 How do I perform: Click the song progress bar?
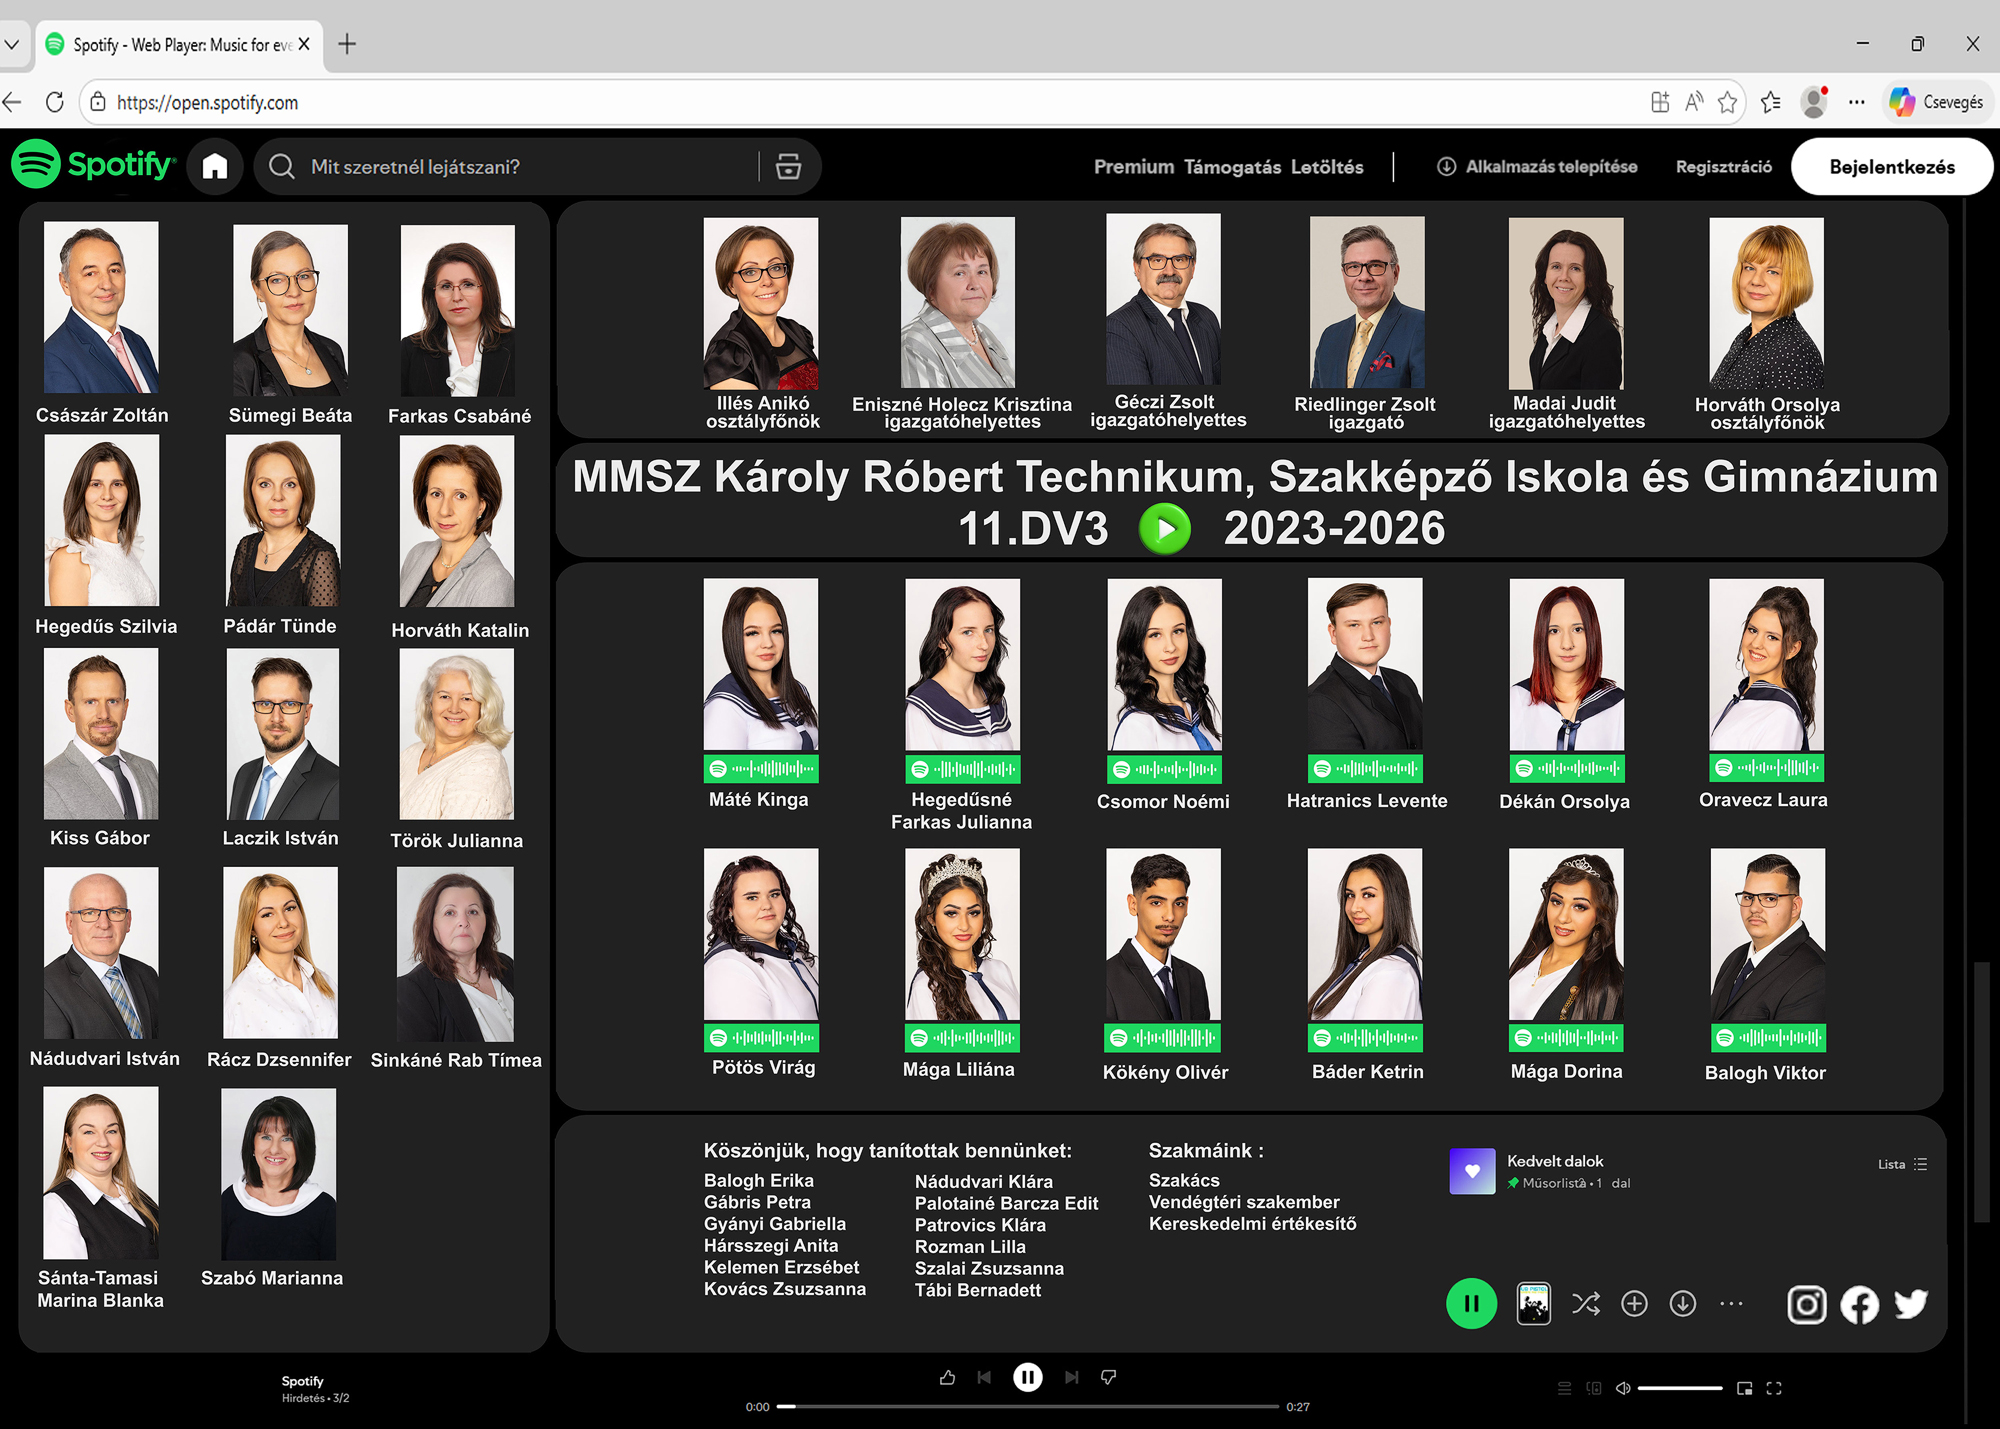(1027, 1407)
